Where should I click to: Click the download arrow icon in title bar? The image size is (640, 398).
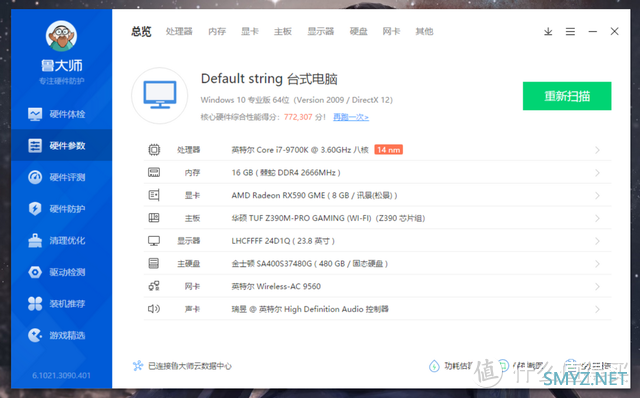point(548,31)
